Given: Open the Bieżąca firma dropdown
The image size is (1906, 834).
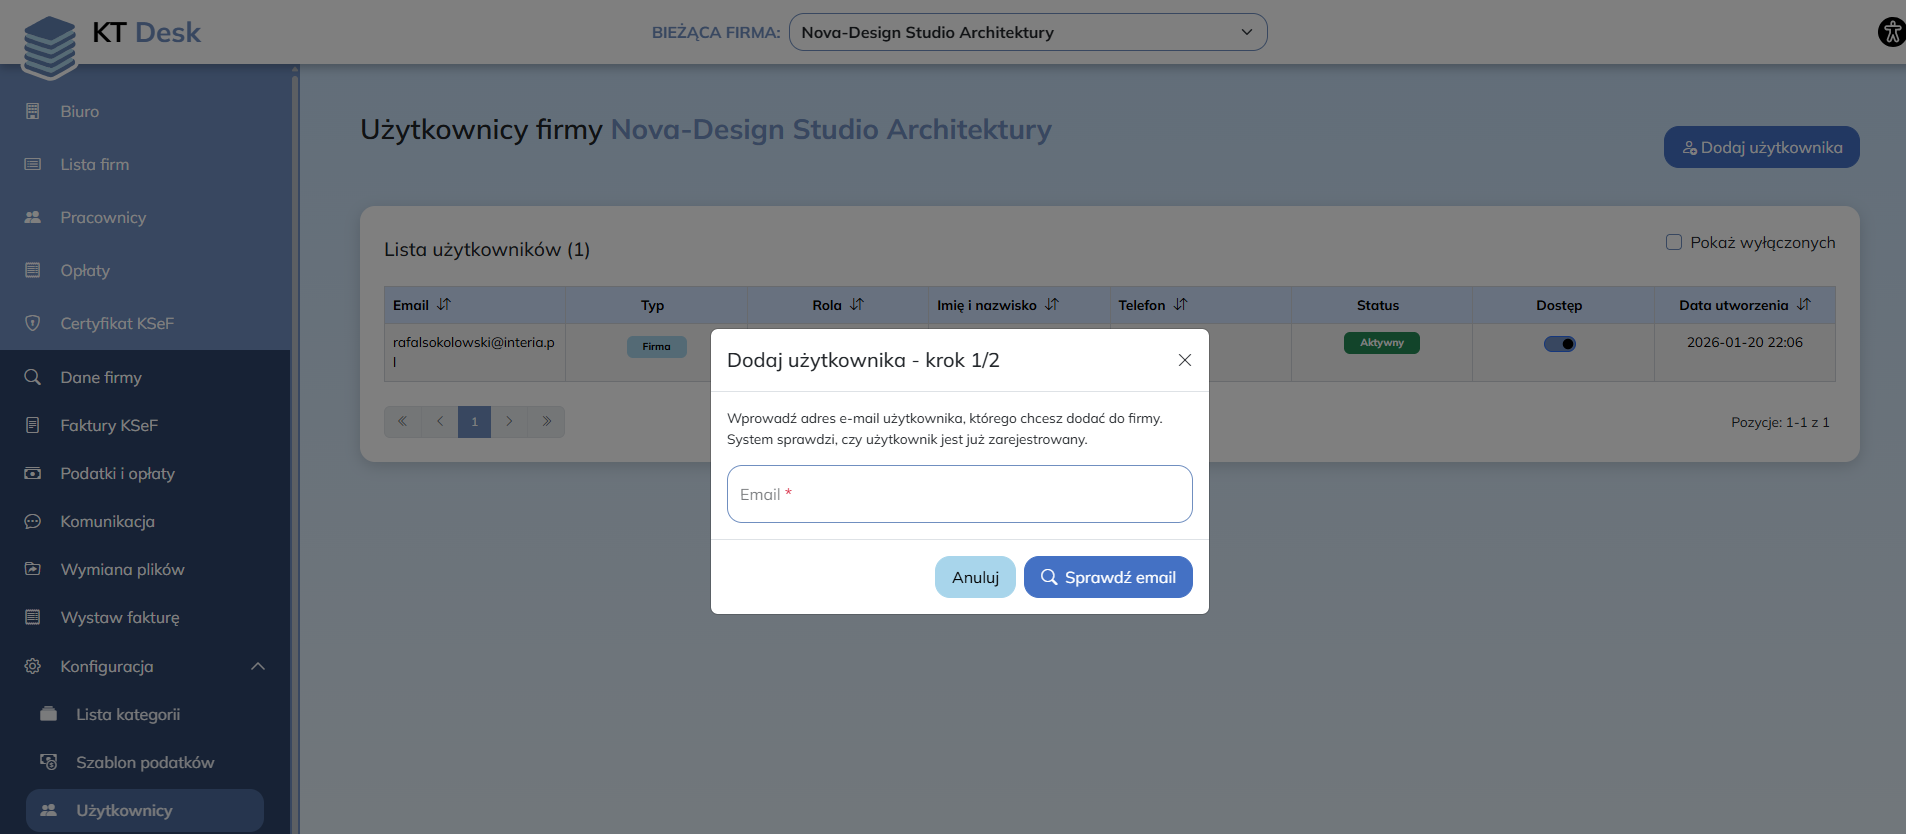Looking at the screenshot, I should click(x=1027, y=32).
